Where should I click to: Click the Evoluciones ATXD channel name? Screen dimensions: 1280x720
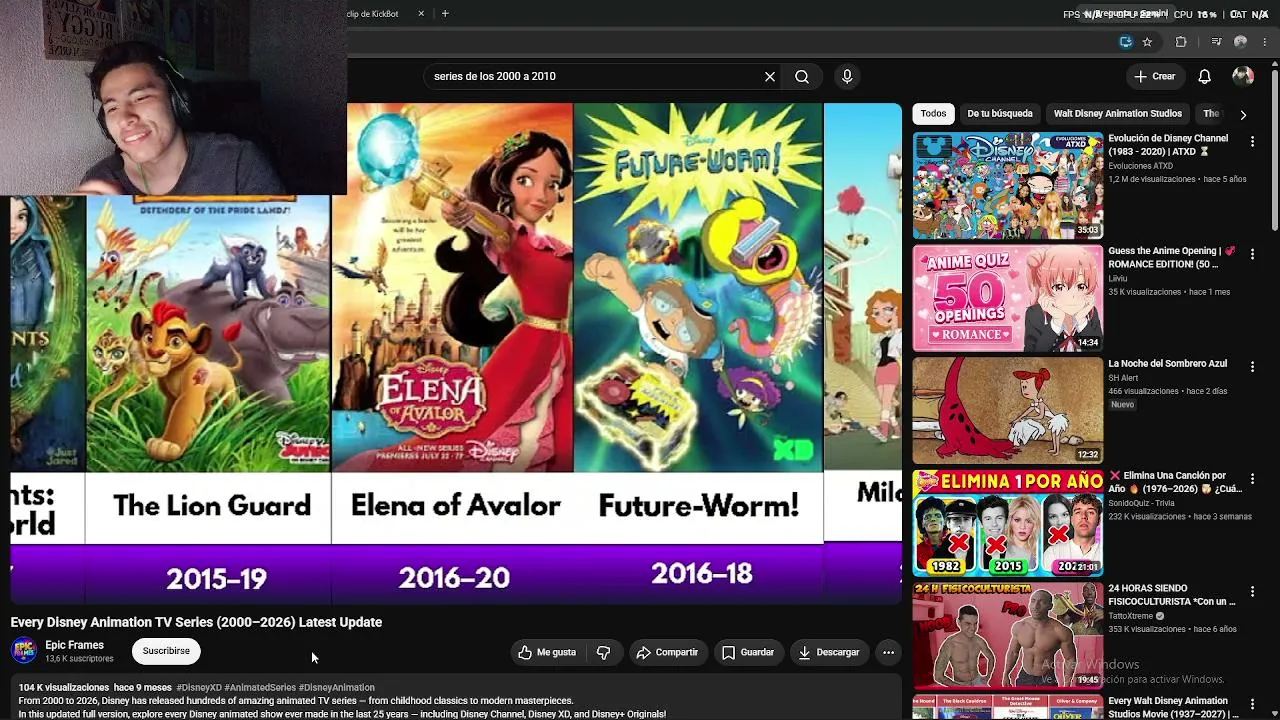click(x=1141, y=166)
